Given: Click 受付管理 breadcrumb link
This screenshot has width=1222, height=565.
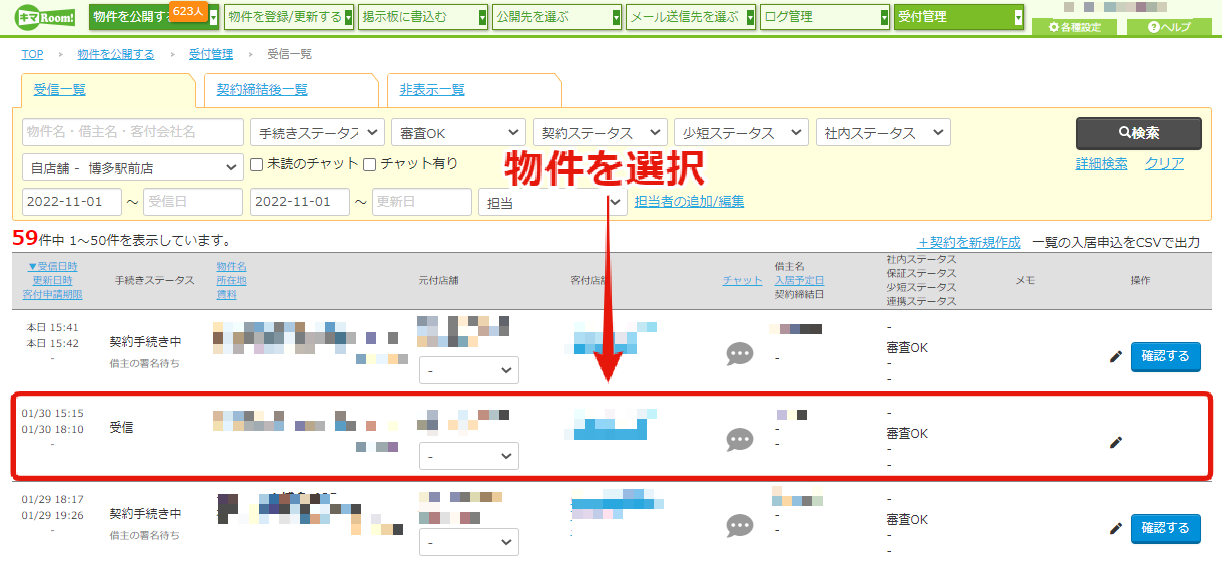Looking at the screenshot, I should click(x=211, y=54).
